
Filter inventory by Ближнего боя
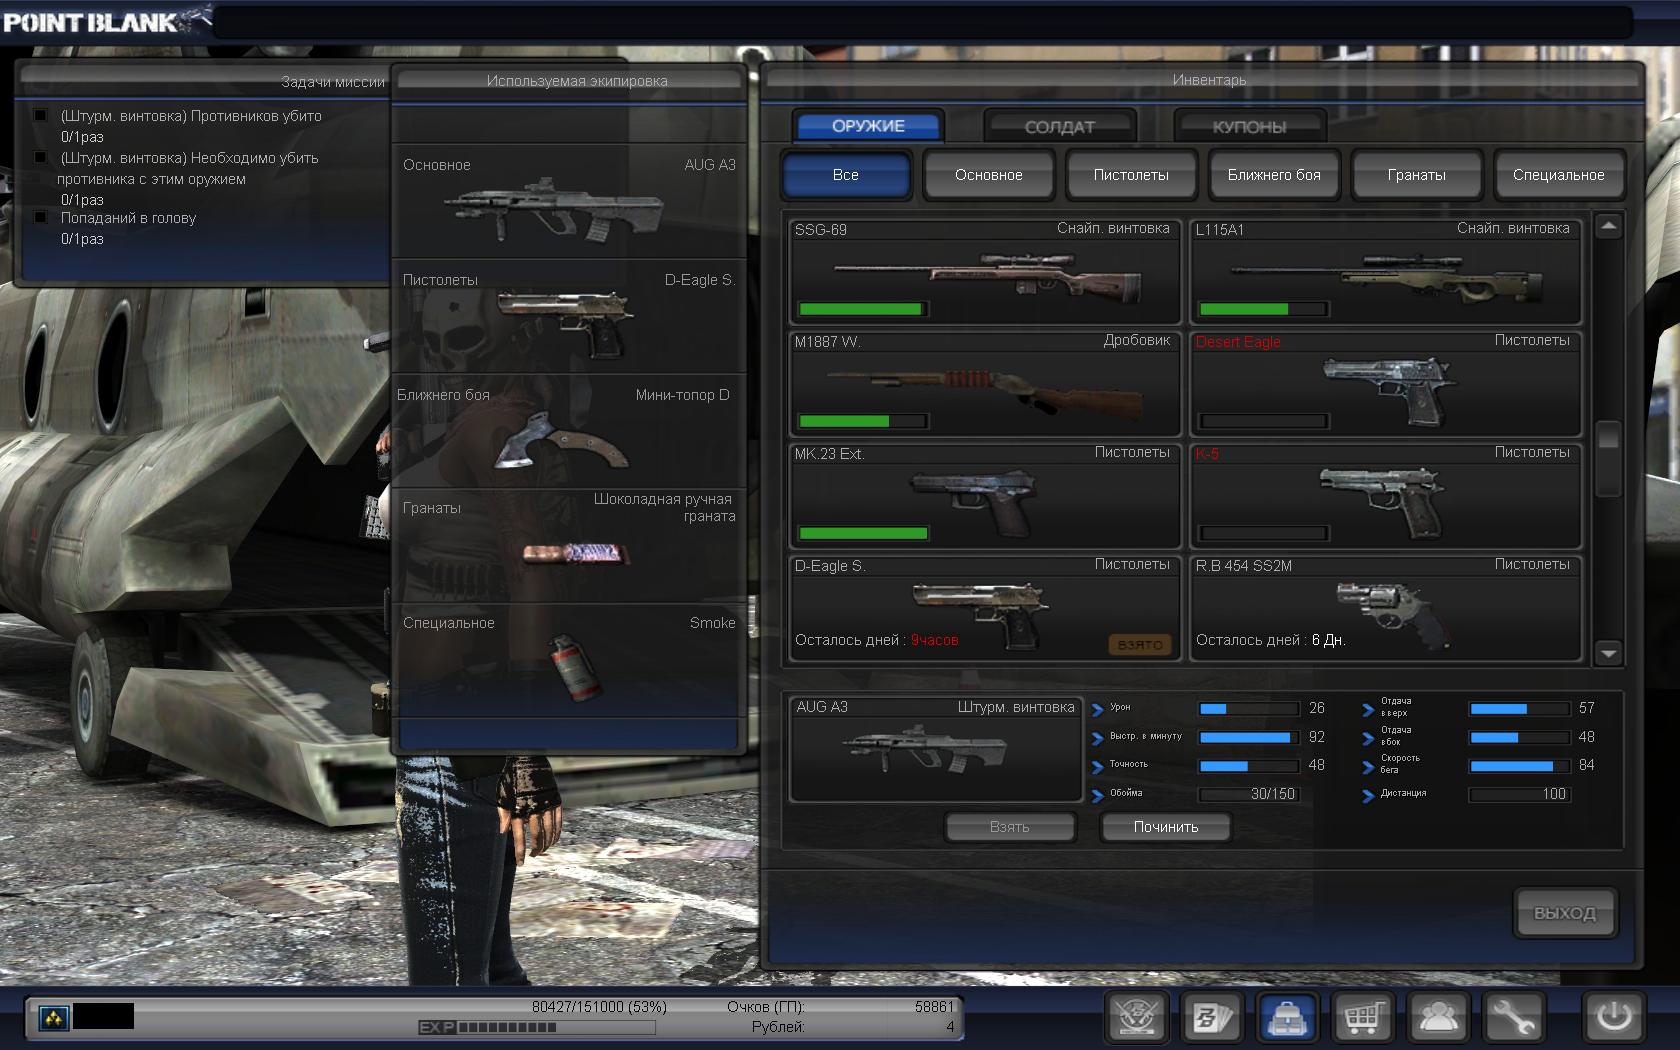[x=1274, y=175]
